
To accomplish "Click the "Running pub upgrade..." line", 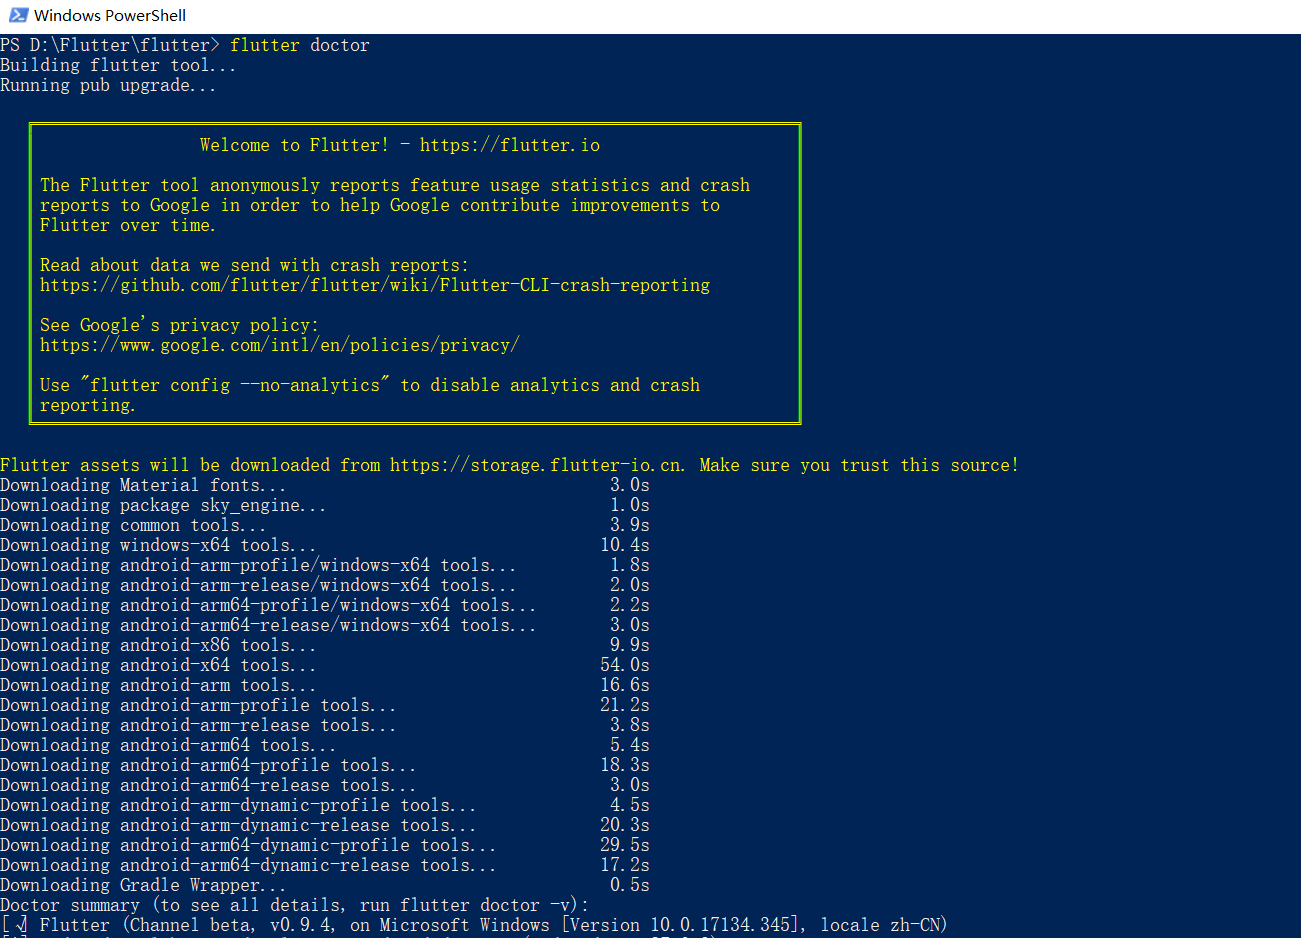I will pyautogui.click(x=108, y=85).
